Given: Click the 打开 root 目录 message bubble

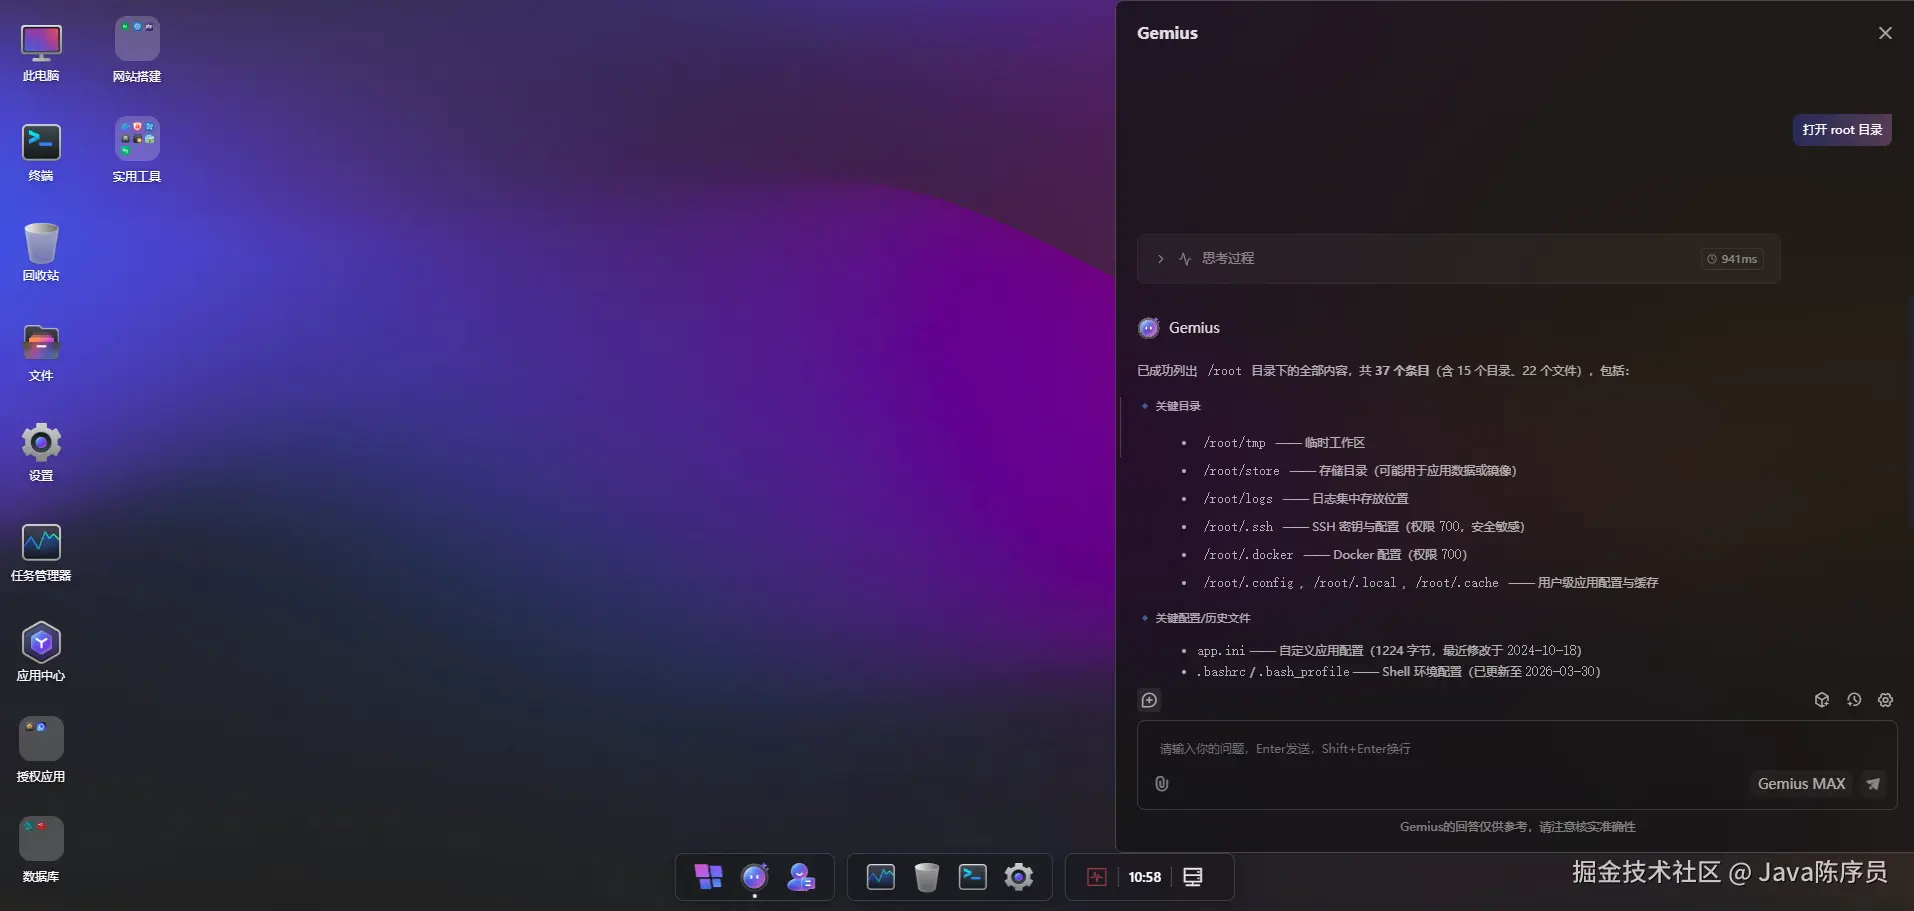Looking at the screenshot, I should [1842, 130].
